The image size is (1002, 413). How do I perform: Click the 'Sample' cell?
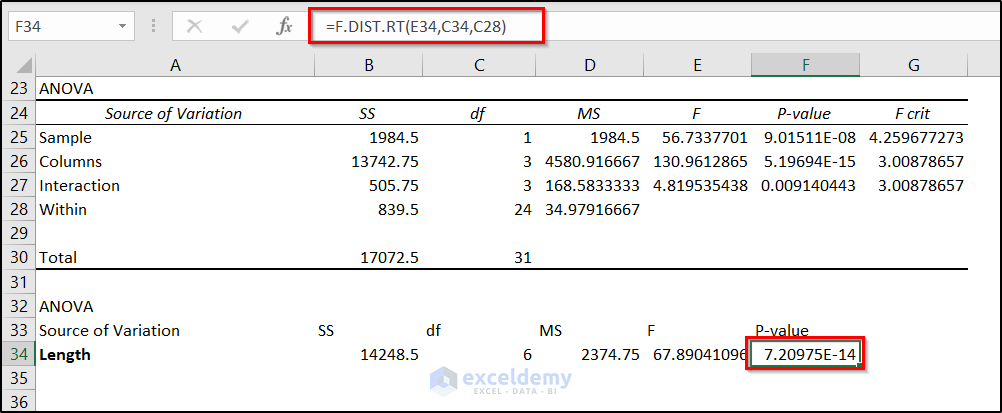coord(66,137)
